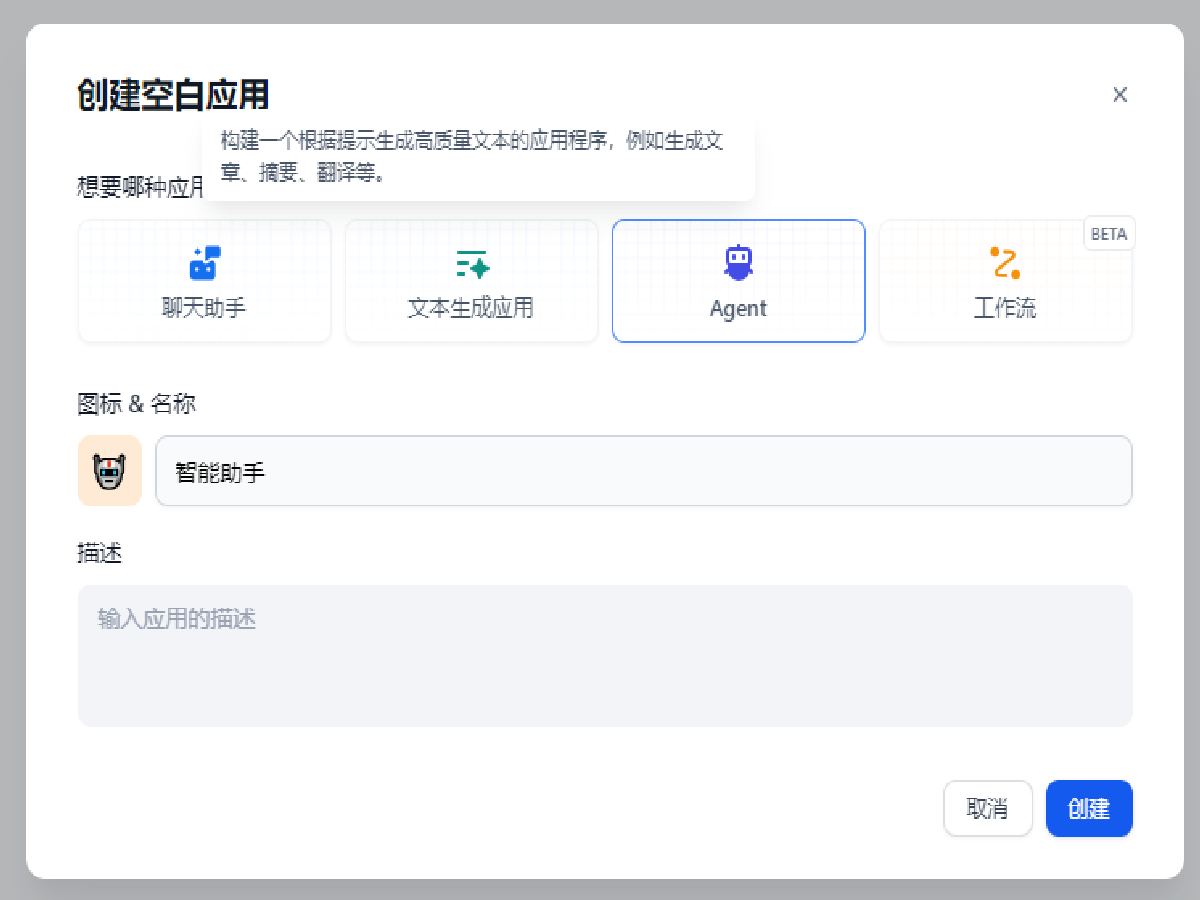Image resolution: width=1200 pixels, height=900 pixels.
Task: Click the 图标 & 名称 section label
Action: click(137, 404)
